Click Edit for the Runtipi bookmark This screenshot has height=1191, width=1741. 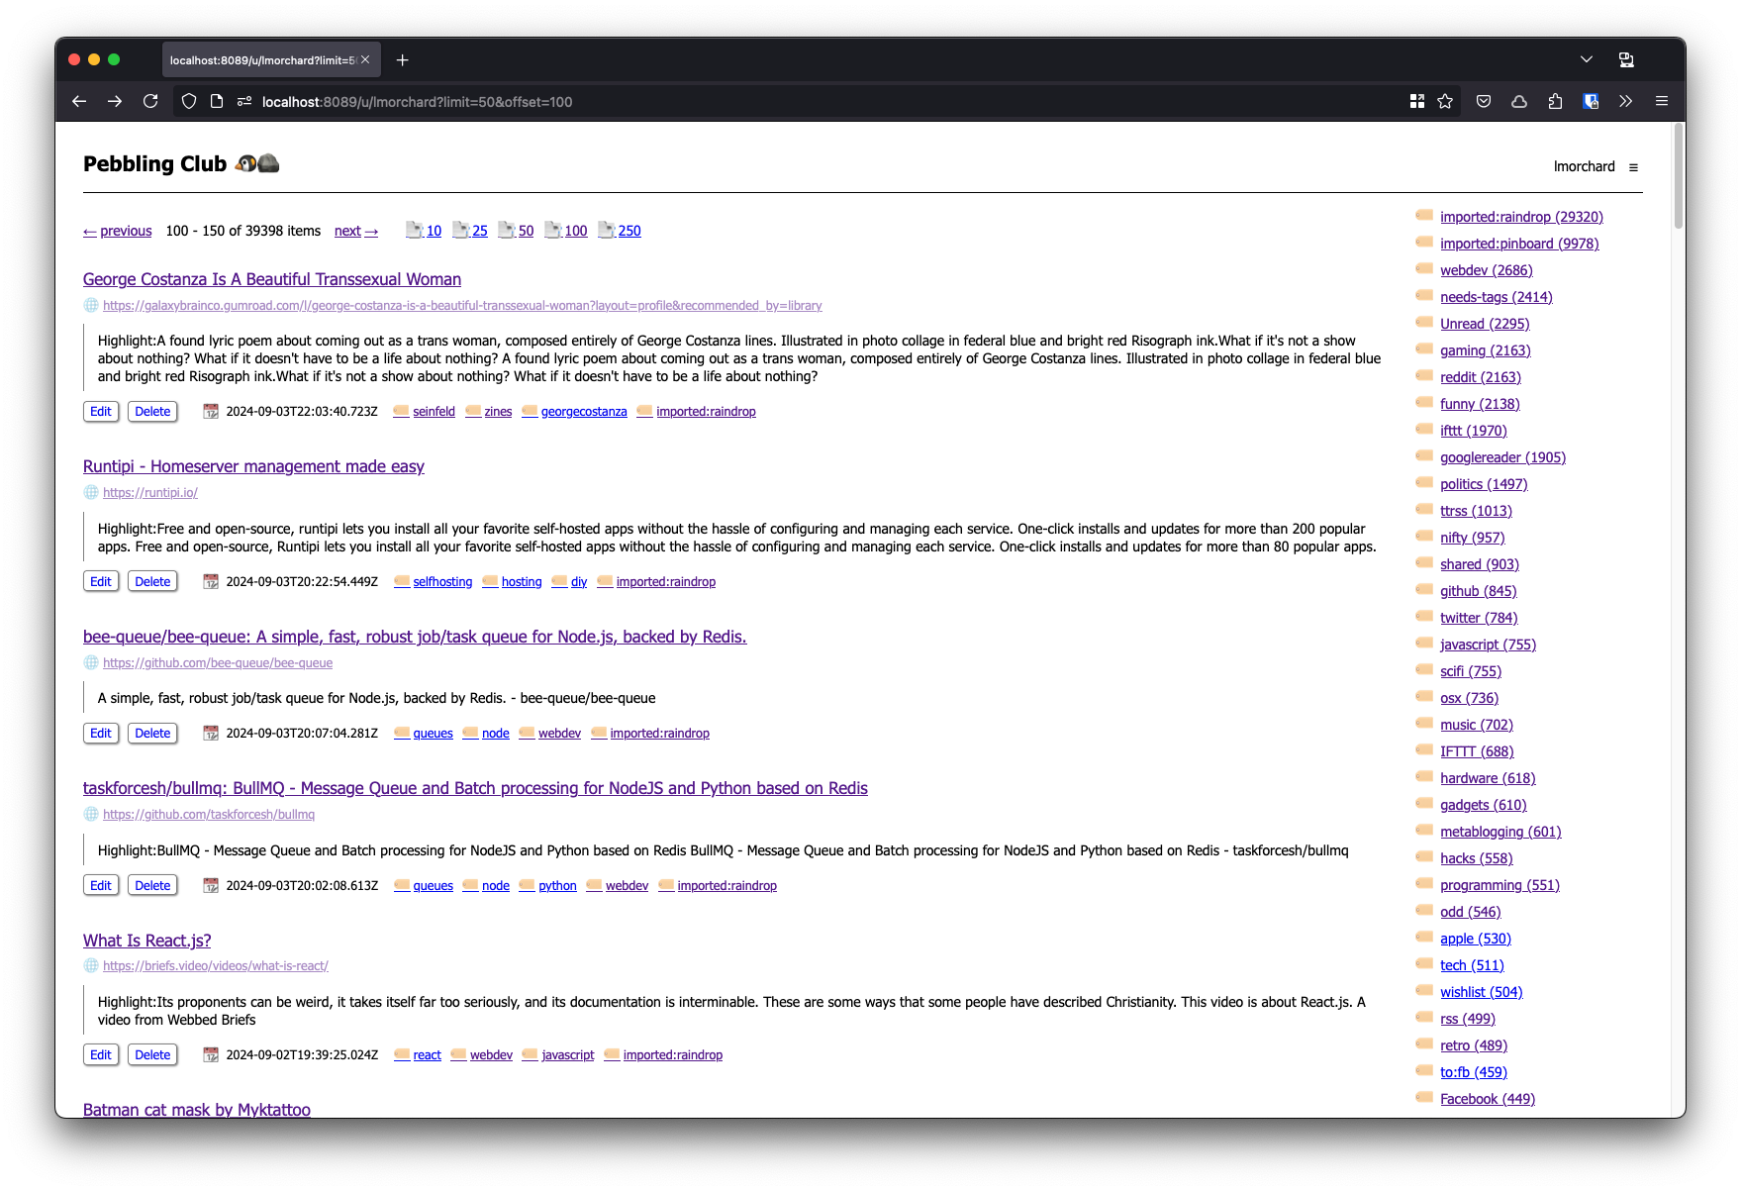click(x=101, y=581)
